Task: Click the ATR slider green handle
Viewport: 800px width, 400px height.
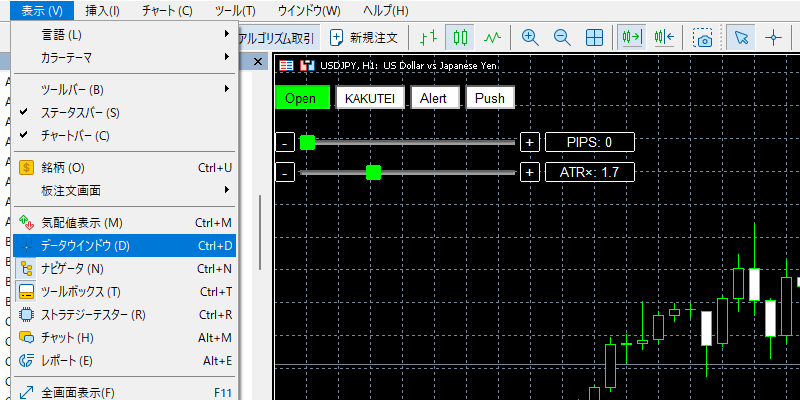Action: click(373, 173)
